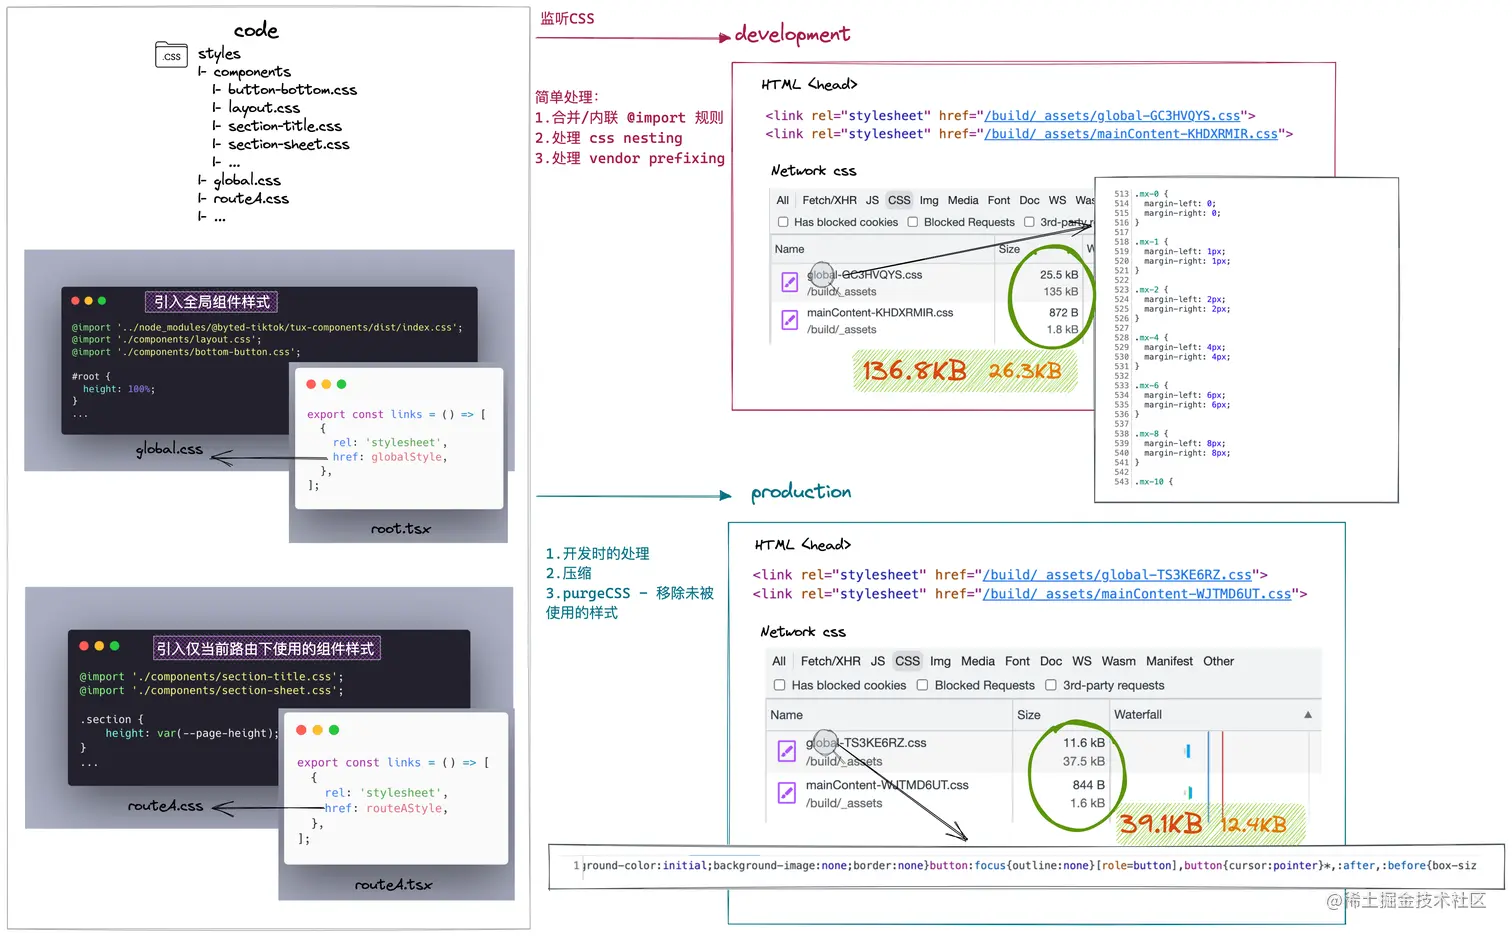This screenshot has width=1512, height=936.
Task: Toggle Blocked Requests in production panel
Action: 923,685
